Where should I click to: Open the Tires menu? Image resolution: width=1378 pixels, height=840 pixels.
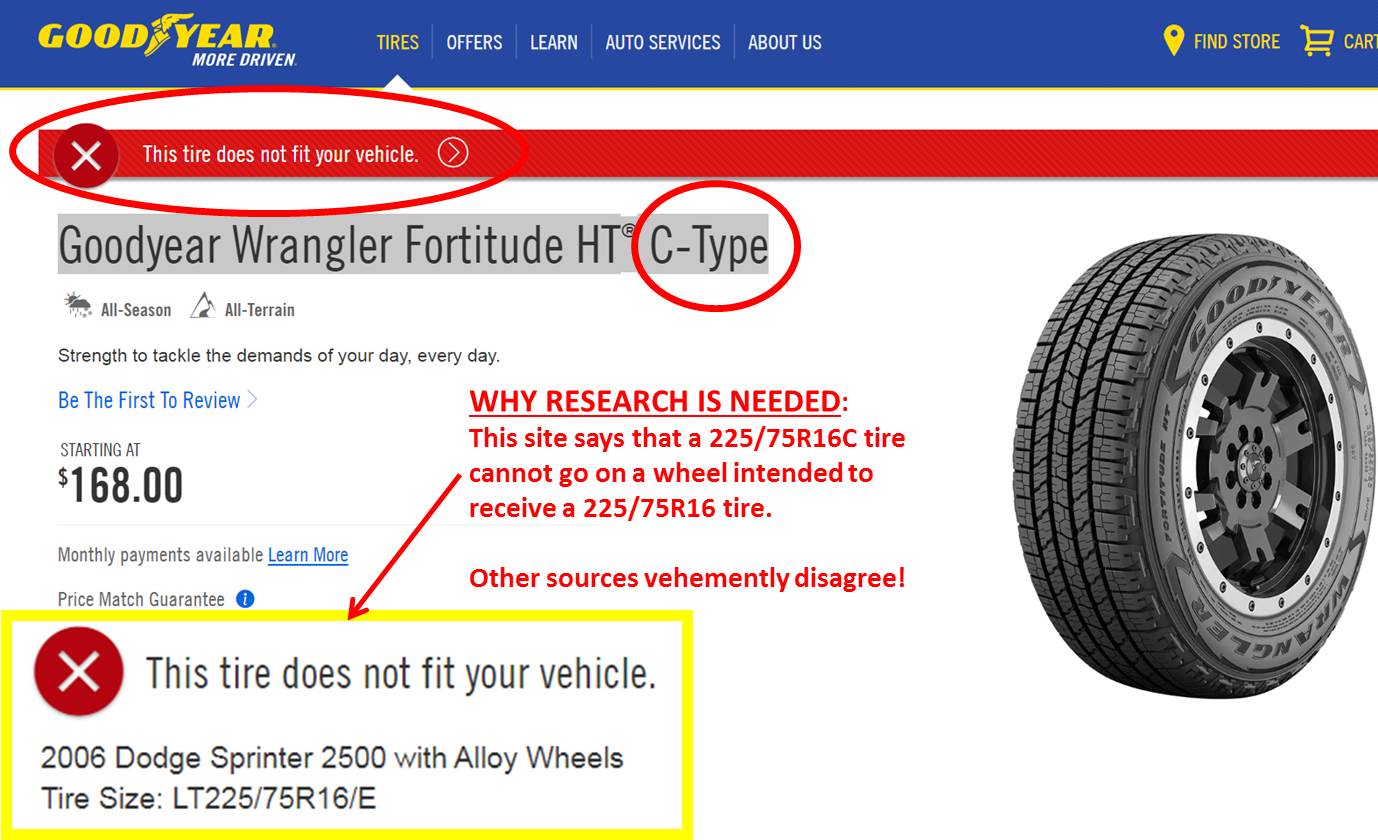pos(398,42)
